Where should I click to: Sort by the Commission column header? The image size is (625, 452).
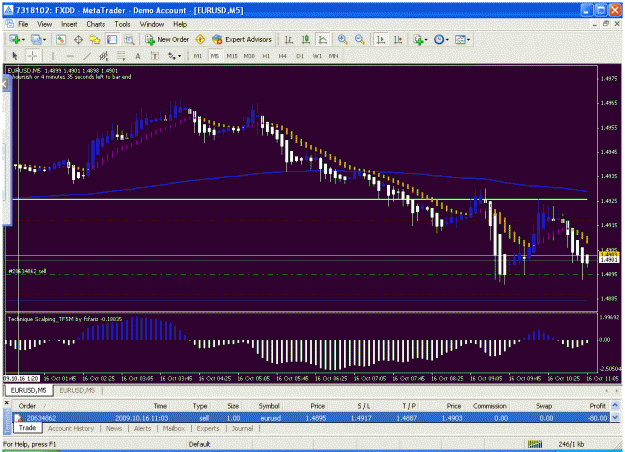(x=489, y=406)
